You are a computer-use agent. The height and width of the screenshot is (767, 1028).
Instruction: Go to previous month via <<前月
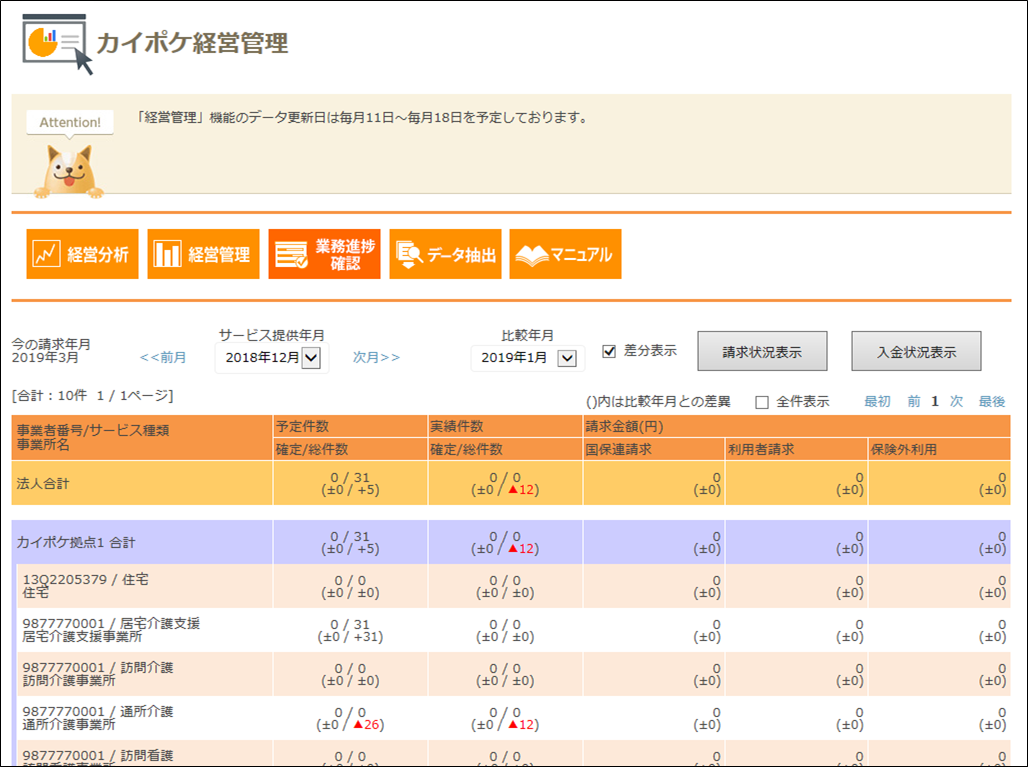163,357
